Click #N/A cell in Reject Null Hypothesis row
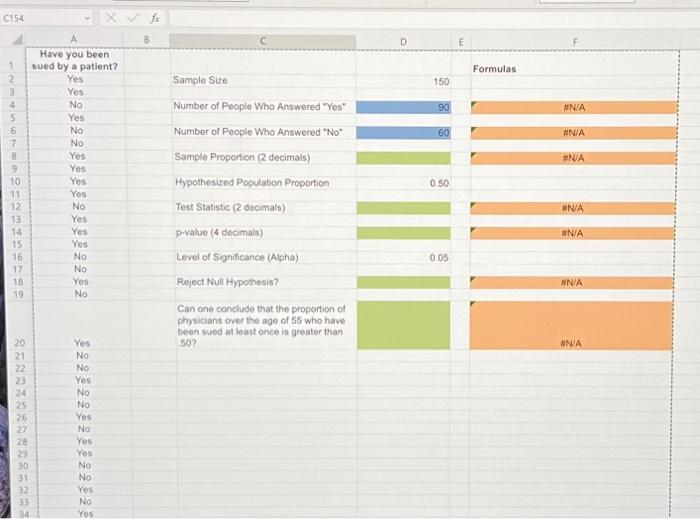Viewport: 700px width, 519px height. [572, 282]
